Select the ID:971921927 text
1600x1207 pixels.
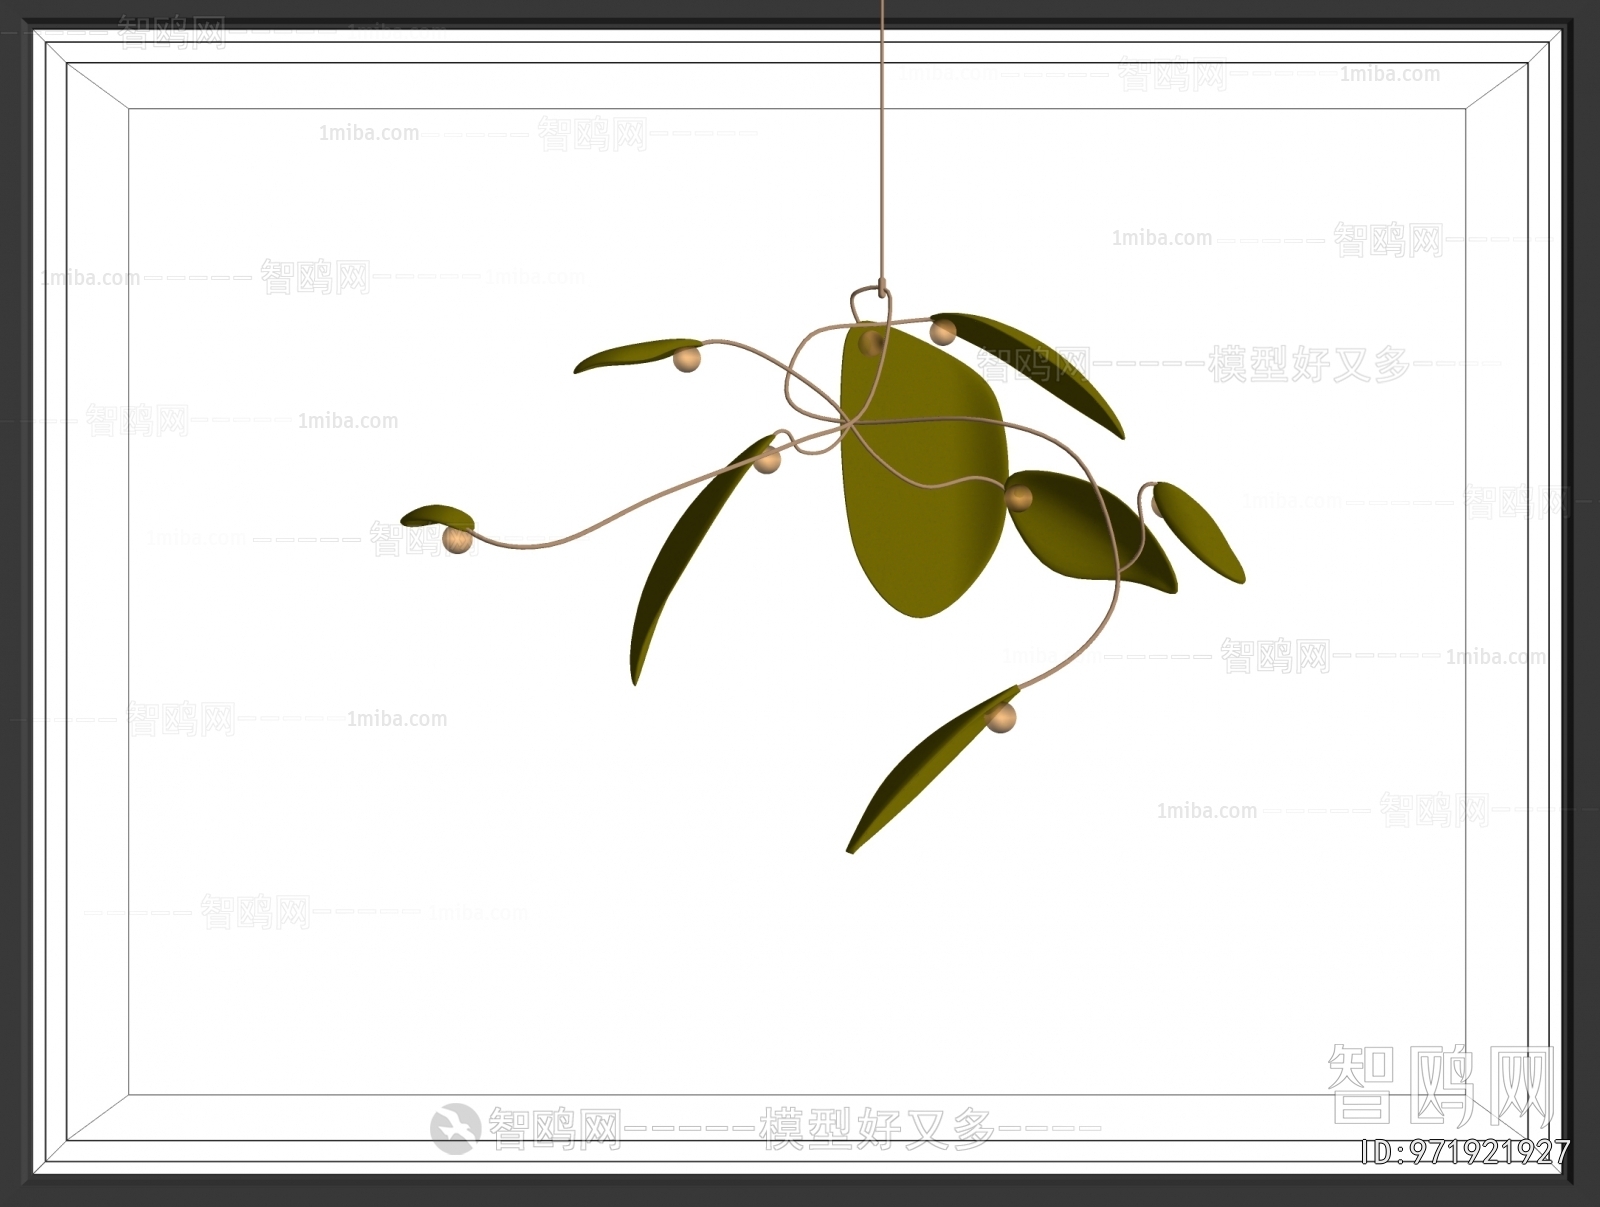tap(1465, 1152)
